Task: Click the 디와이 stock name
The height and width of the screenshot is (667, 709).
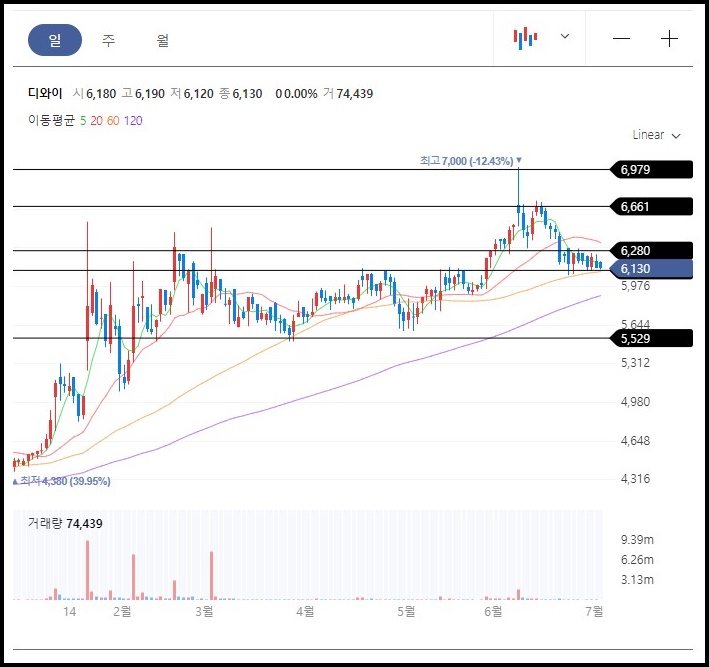Action: click(45, 94)
